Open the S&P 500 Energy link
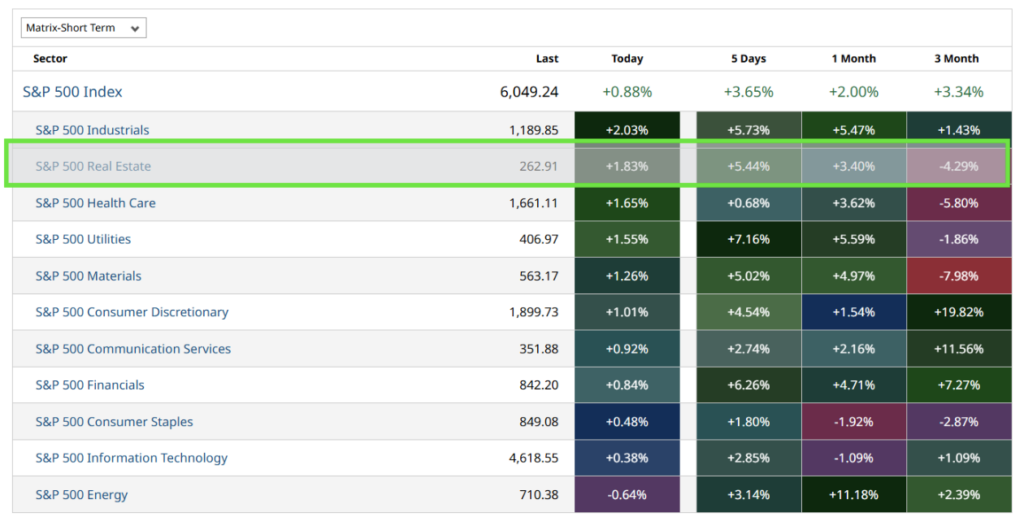Viewport: 1024px width, 526px height. (x=82, y=495)
